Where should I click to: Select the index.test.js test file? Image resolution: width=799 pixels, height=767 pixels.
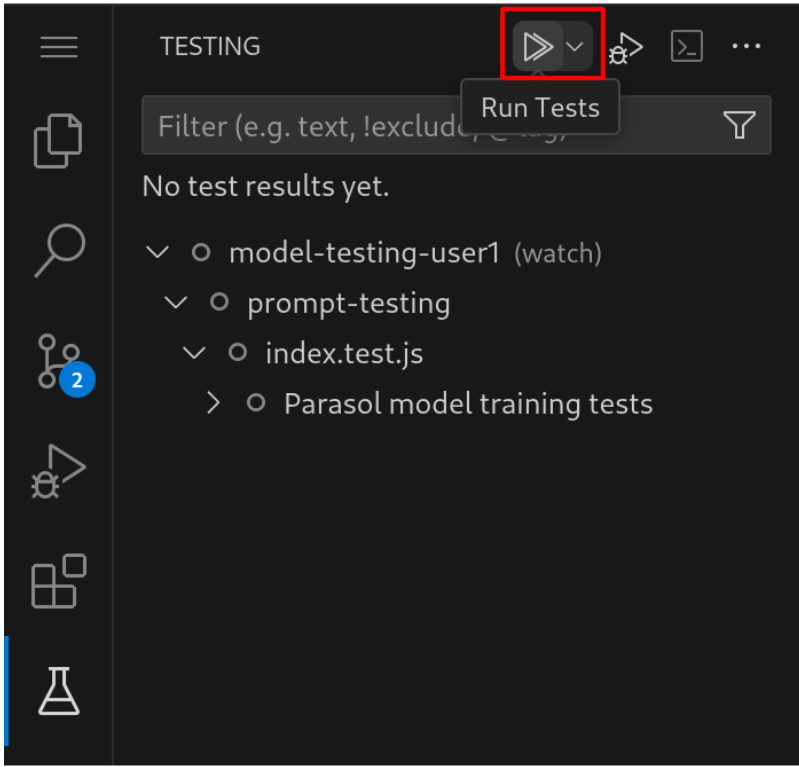326,353
